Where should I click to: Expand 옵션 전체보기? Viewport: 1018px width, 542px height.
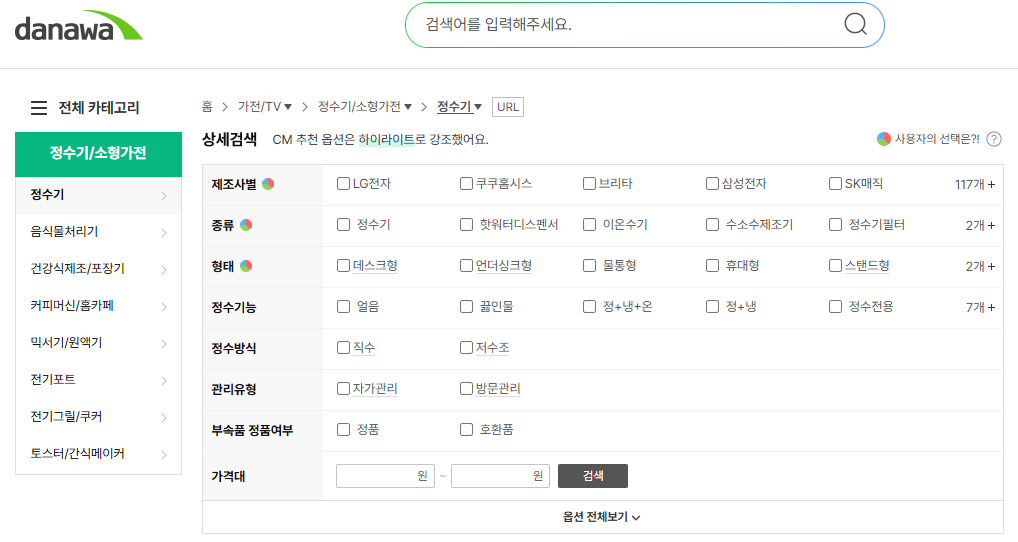point(601,517)
